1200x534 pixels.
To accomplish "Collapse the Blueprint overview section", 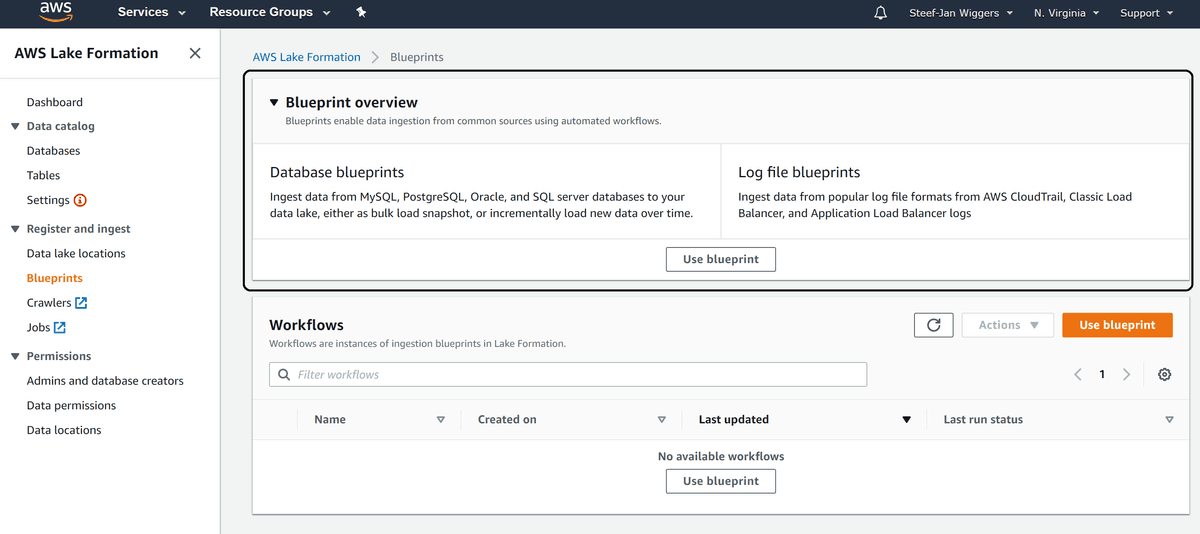I will [x=274, y=102].
